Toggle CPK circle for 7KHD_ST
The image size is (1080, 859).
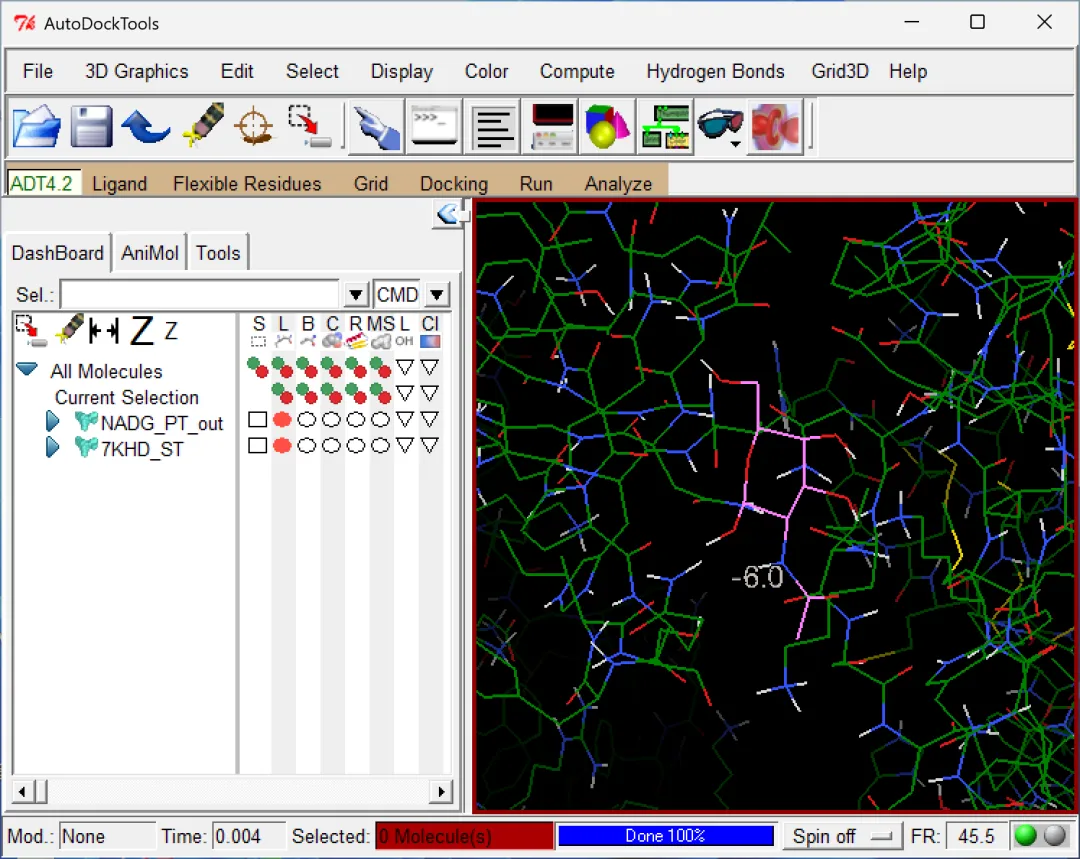331,446
